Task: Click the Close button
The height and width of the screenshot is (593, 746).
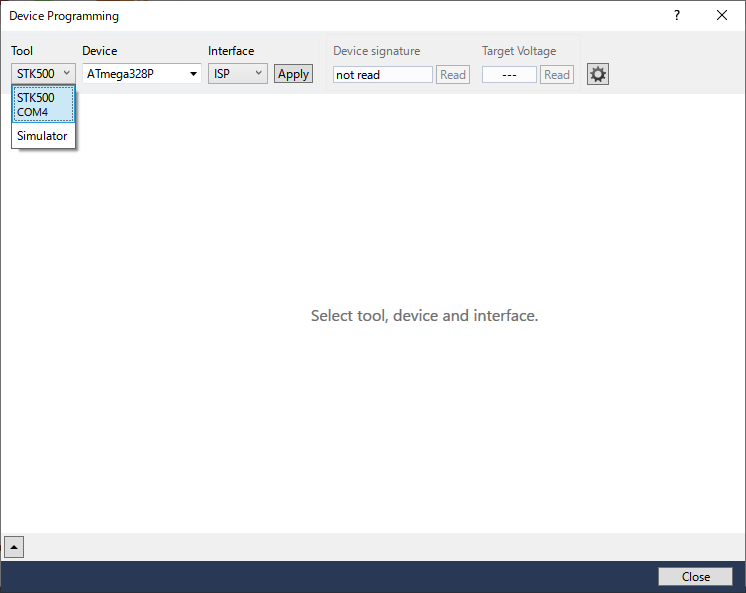Action: [x=696, y=577]
